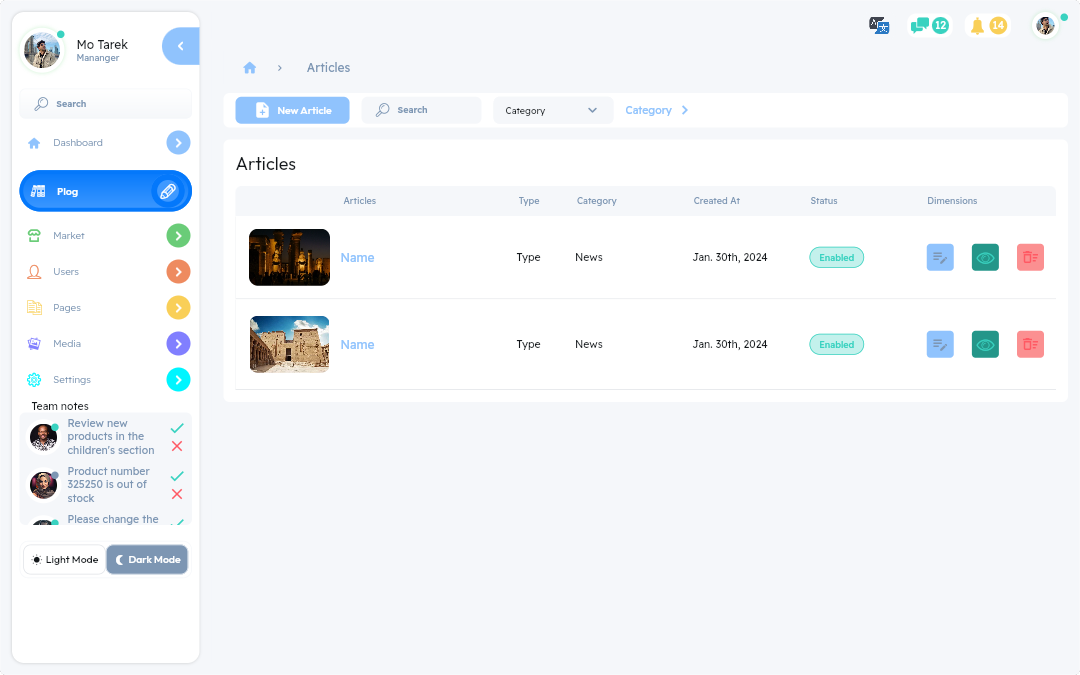Expand the Dashboard sidebar item

click(178, 142)
